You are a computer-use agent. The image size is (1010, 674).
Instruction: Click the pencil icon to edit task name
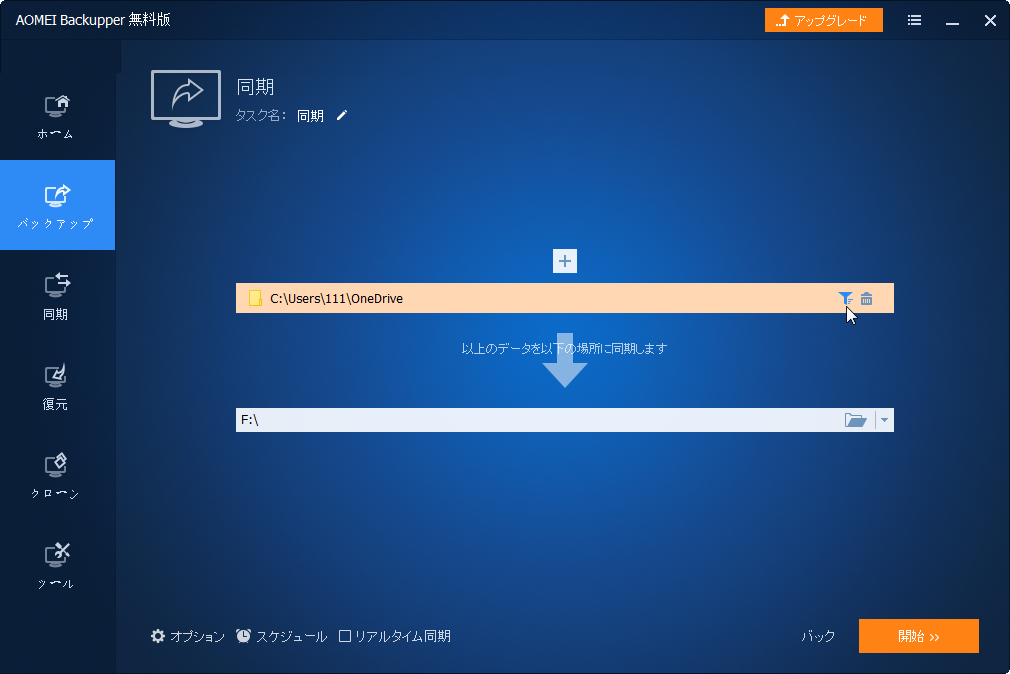point(342,115)
